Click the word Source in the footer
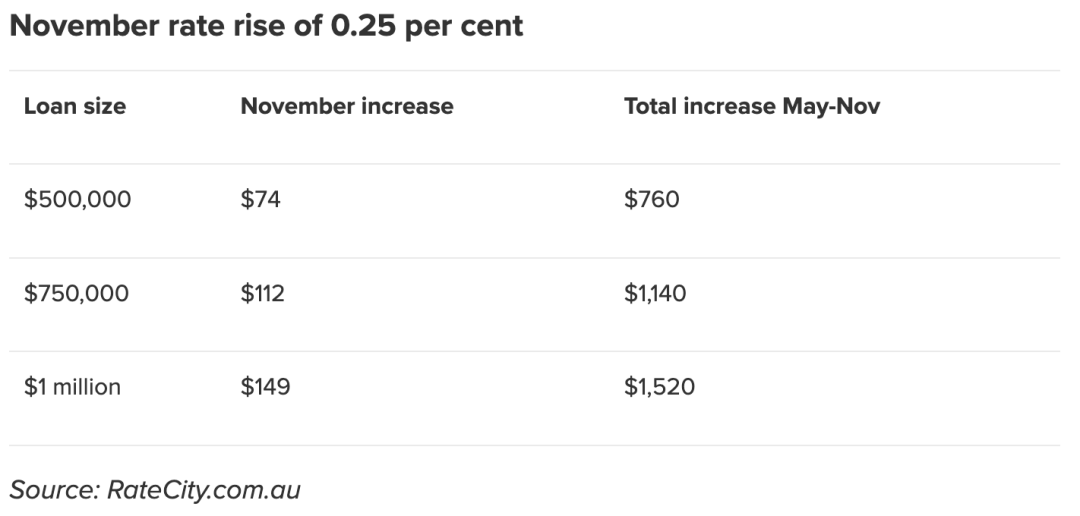 coord(54,490)
